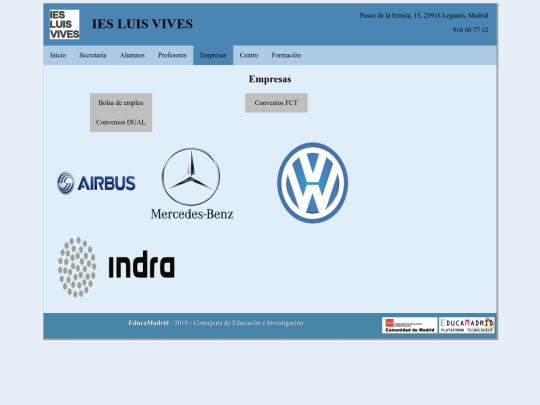Screen dimensions: 540x405
Task: Click the Empresas page heading
Action: coord(270,79)
